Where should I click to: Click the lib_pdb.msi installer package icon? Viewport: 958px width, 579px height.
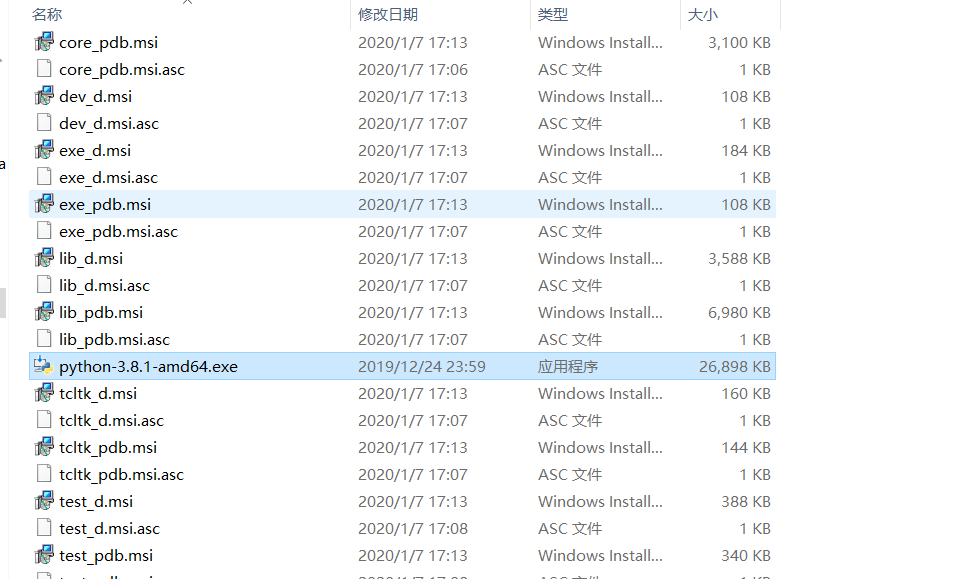click(44, 312)
